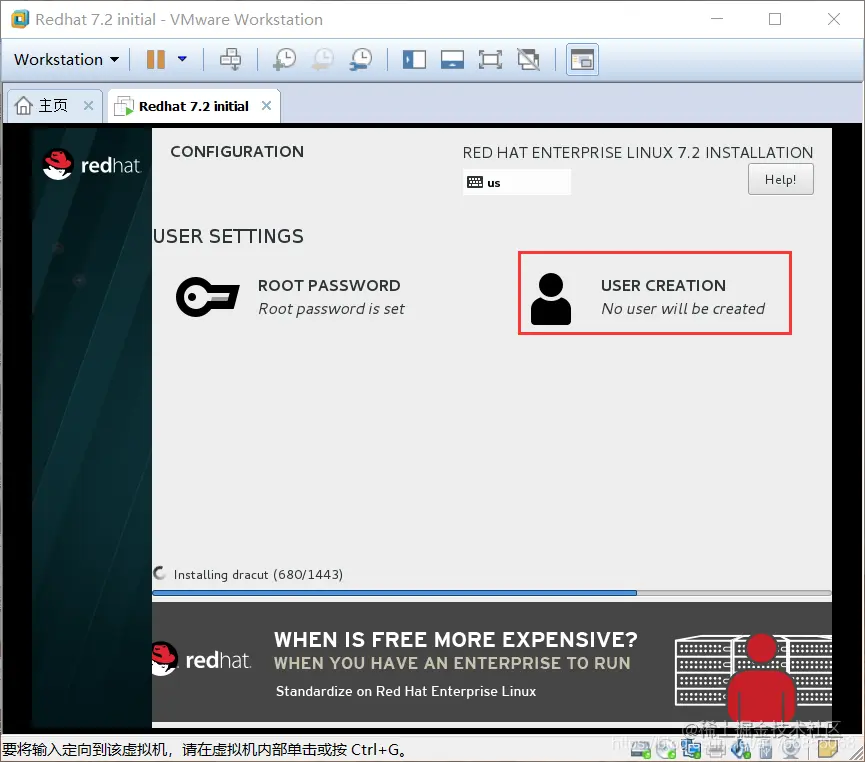
Task: Close the Redhat 7.2 initial tab
Action: click(266, 105)
